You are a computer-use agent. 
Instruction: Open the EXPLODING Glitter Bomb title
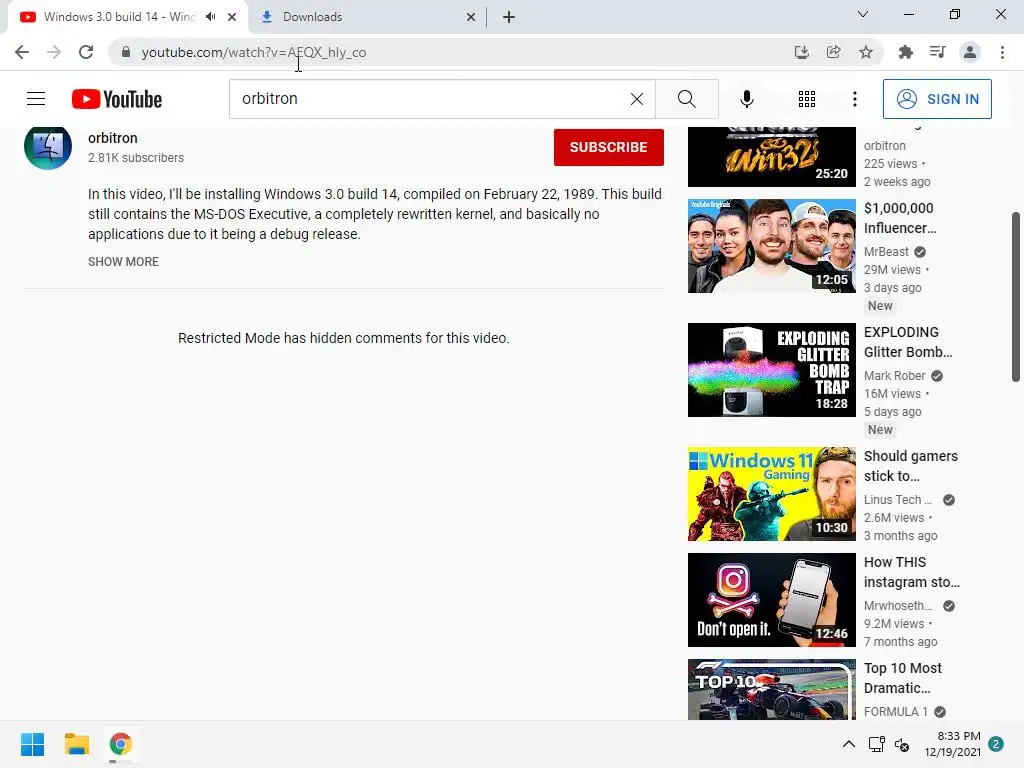908,342
